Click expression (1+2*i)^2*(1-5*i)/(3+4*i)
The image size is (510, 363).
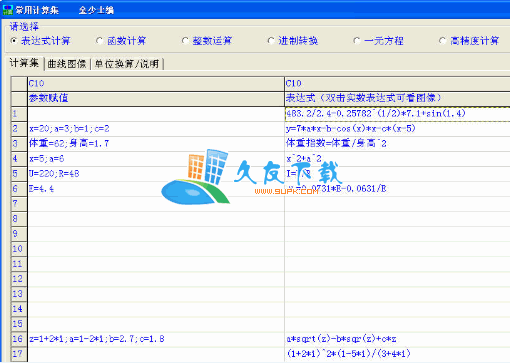[397, 354]
